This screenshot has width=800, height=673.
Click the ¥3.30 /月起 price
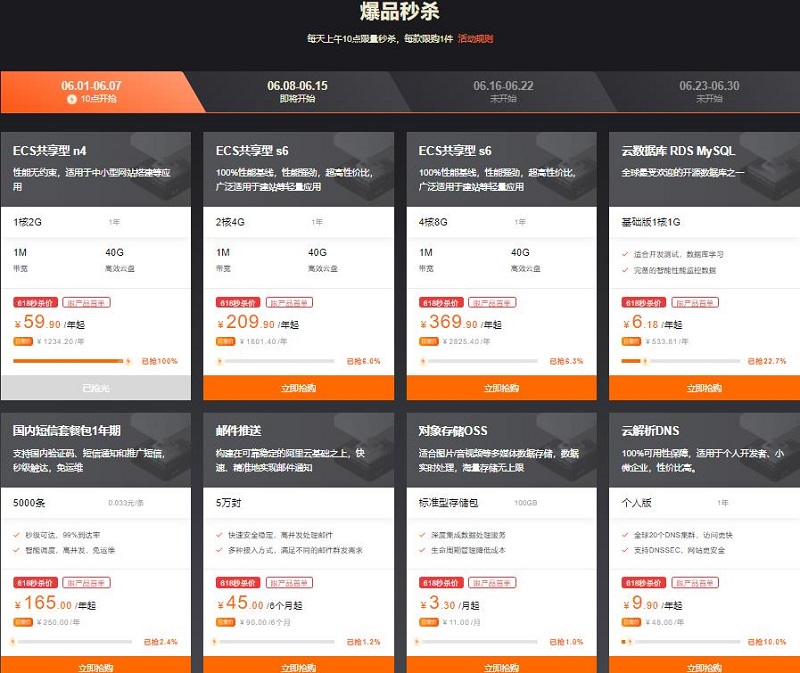(x=449, y=603)
